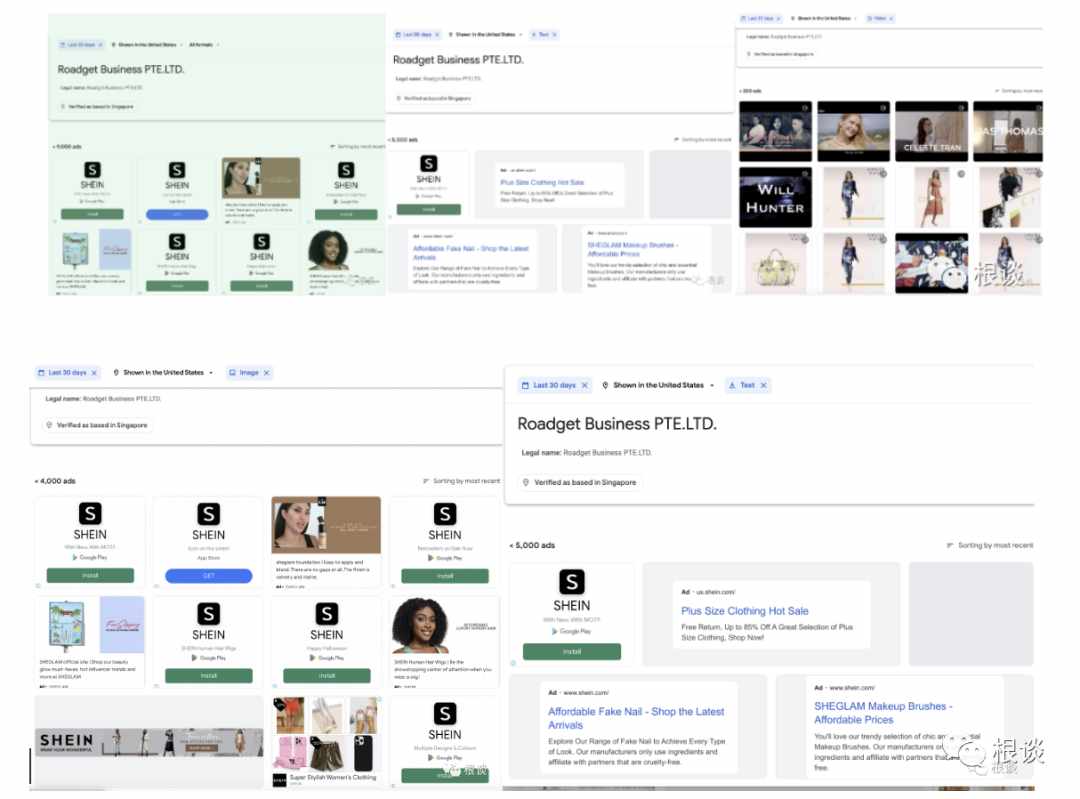Click the blue GET button in All formats panel
Screen dimensions: 1080x799
click(177, 214)
